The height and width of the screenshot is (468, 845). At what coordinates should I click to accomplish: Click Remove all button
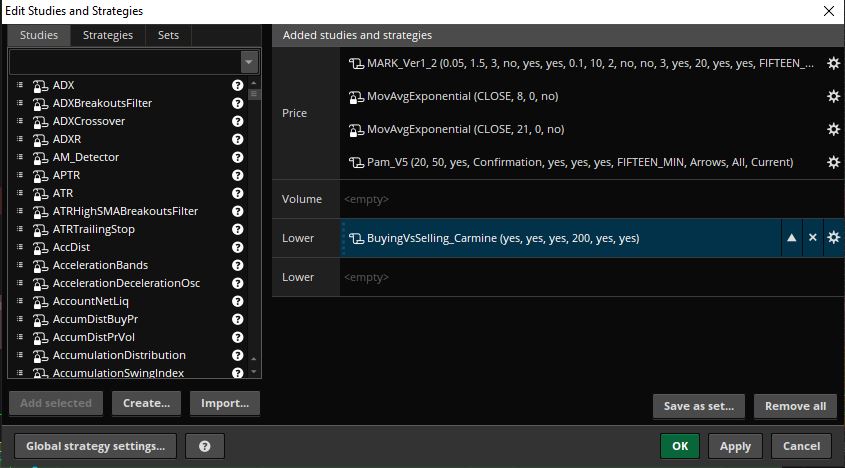click(x=795, y=406)
